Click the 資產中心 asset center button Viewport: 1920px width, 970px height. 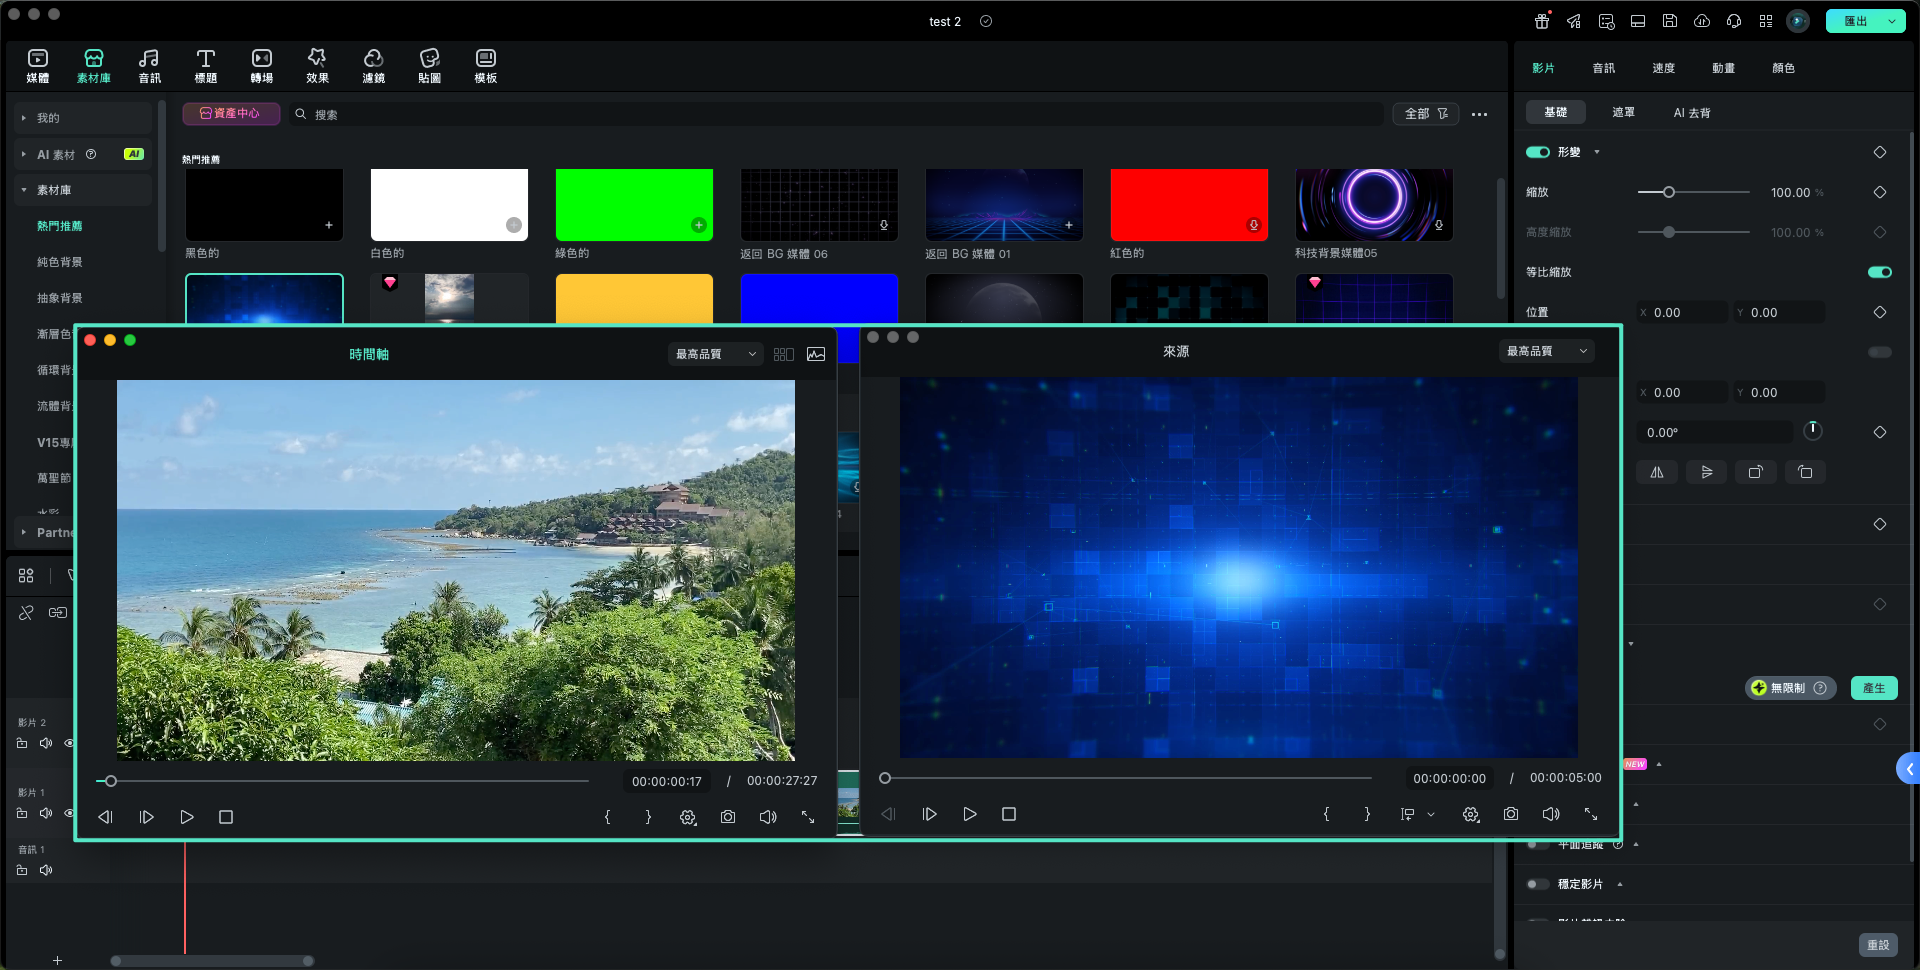(x=230, y=114)
